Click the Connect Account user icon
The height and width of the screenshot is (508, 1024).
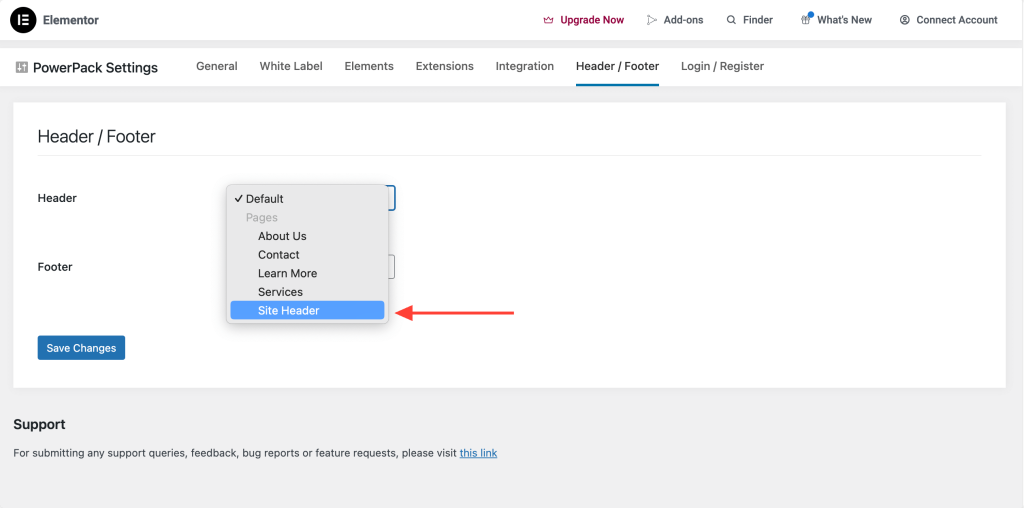coord(904,20)
